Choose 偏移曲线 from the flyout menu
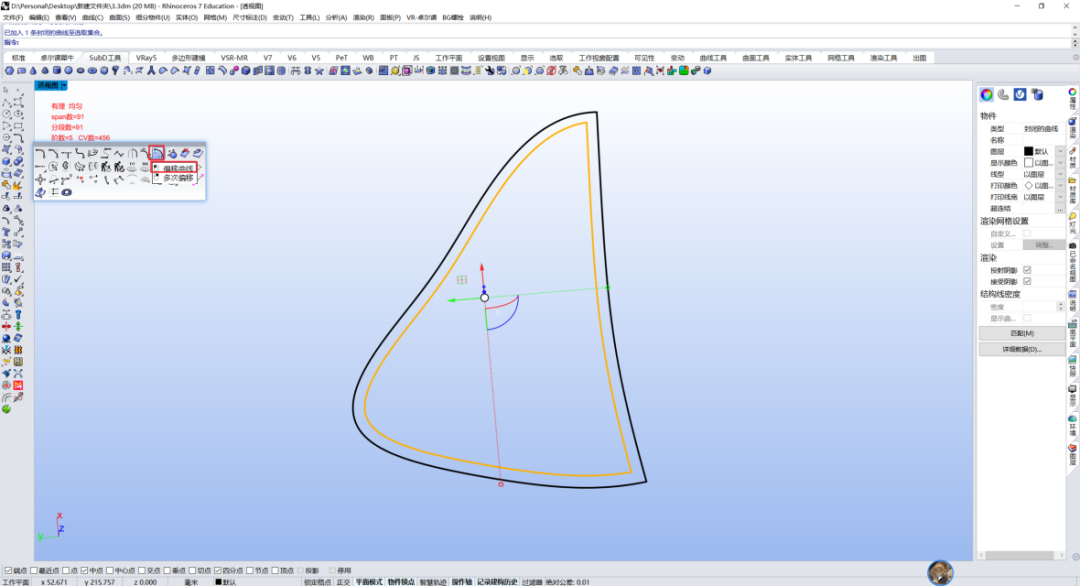The image size is (1080, 586). pyautogui.click(x=178, y=168)
